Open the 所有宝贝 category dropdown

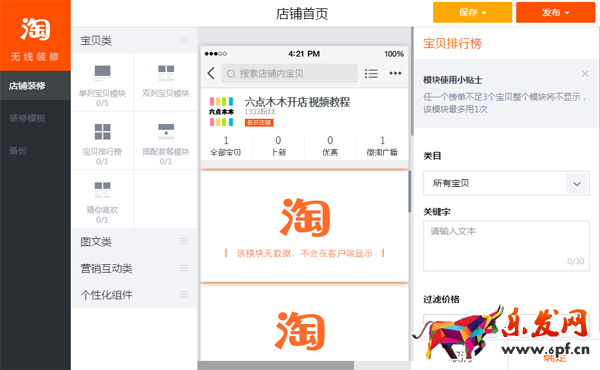506,183
